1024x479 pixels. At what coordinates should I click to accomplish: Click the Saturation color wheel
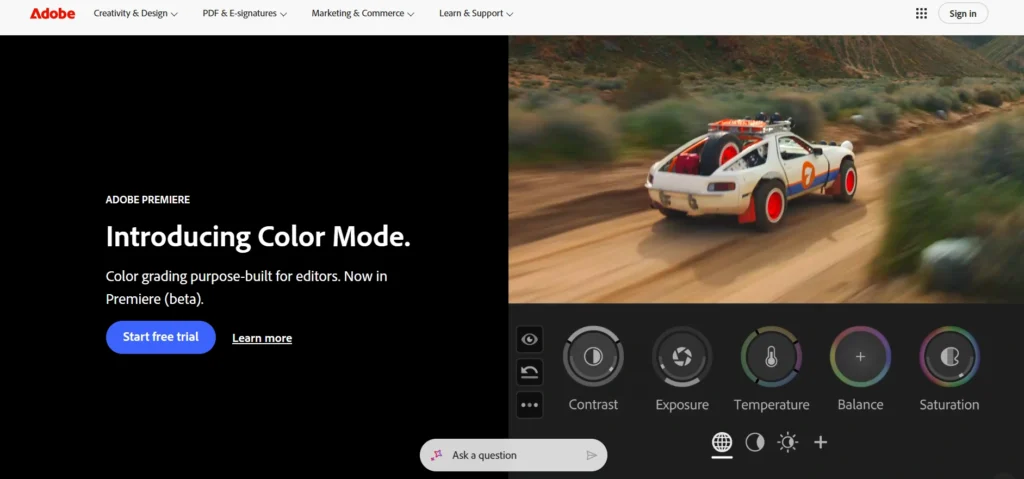(x=949, y=356)
